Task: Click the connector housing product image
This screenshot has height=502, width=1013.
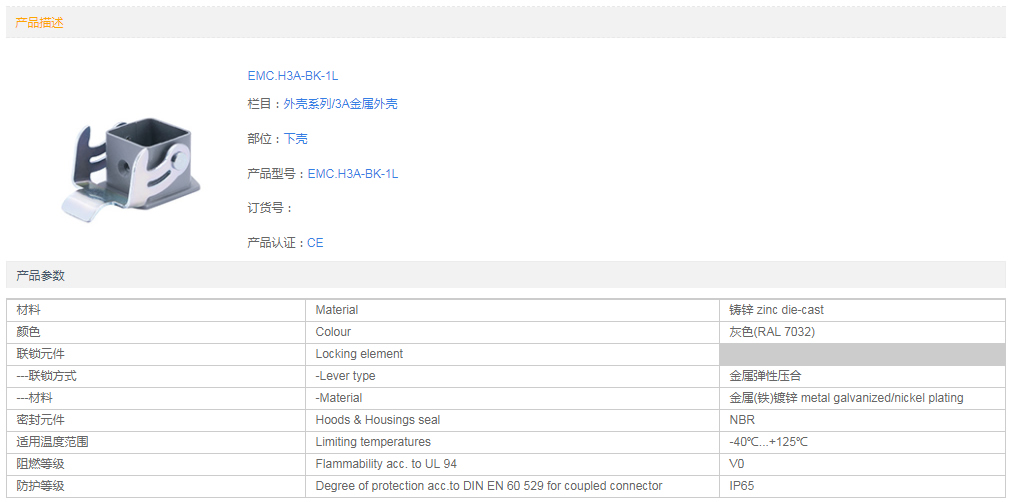Action: [128, 167]
